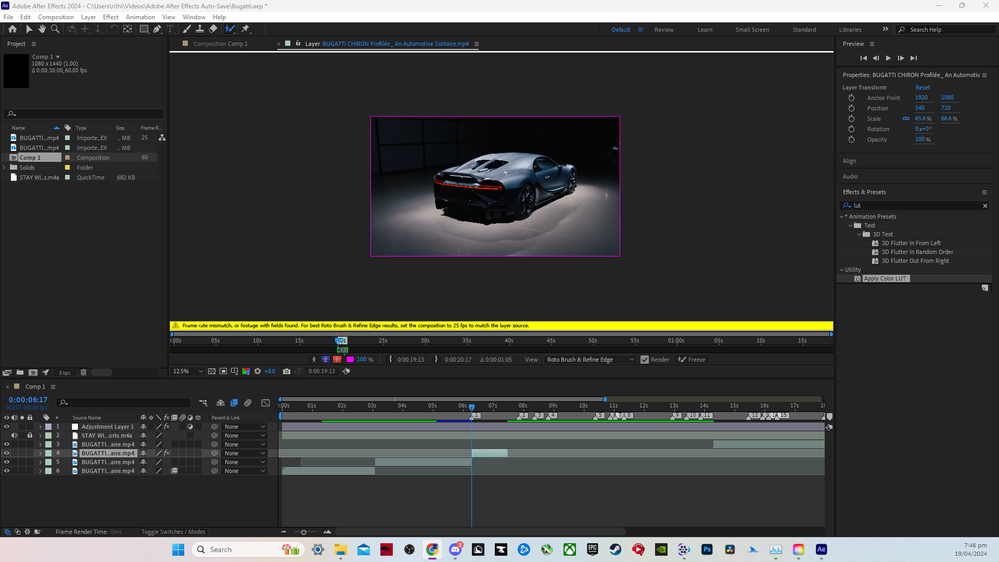Open the graph editor icon
This screenshot has width=999, height=562.
pyautogui.click(x=266, y=403)
